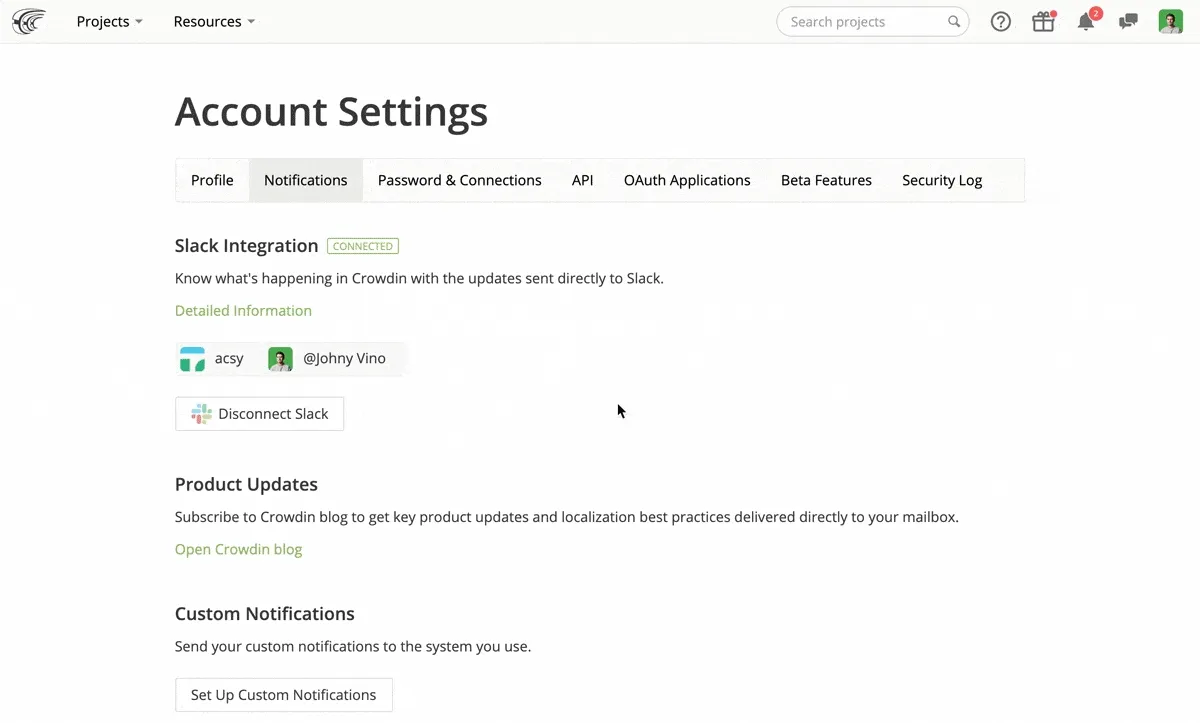Viewport: 1200px width, 723px height.
Task: Open the Detailed Information link
Action: (x=243, y=311)
